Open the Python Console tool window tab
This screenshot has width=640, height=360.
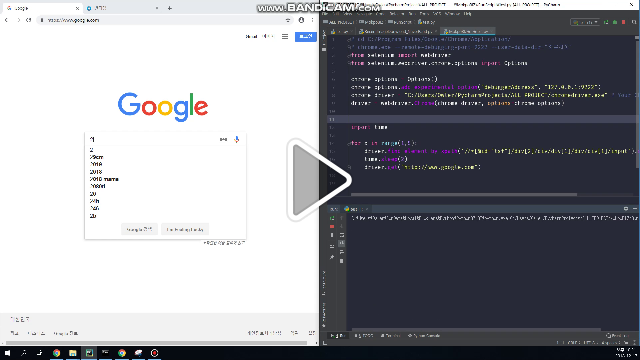424,336
